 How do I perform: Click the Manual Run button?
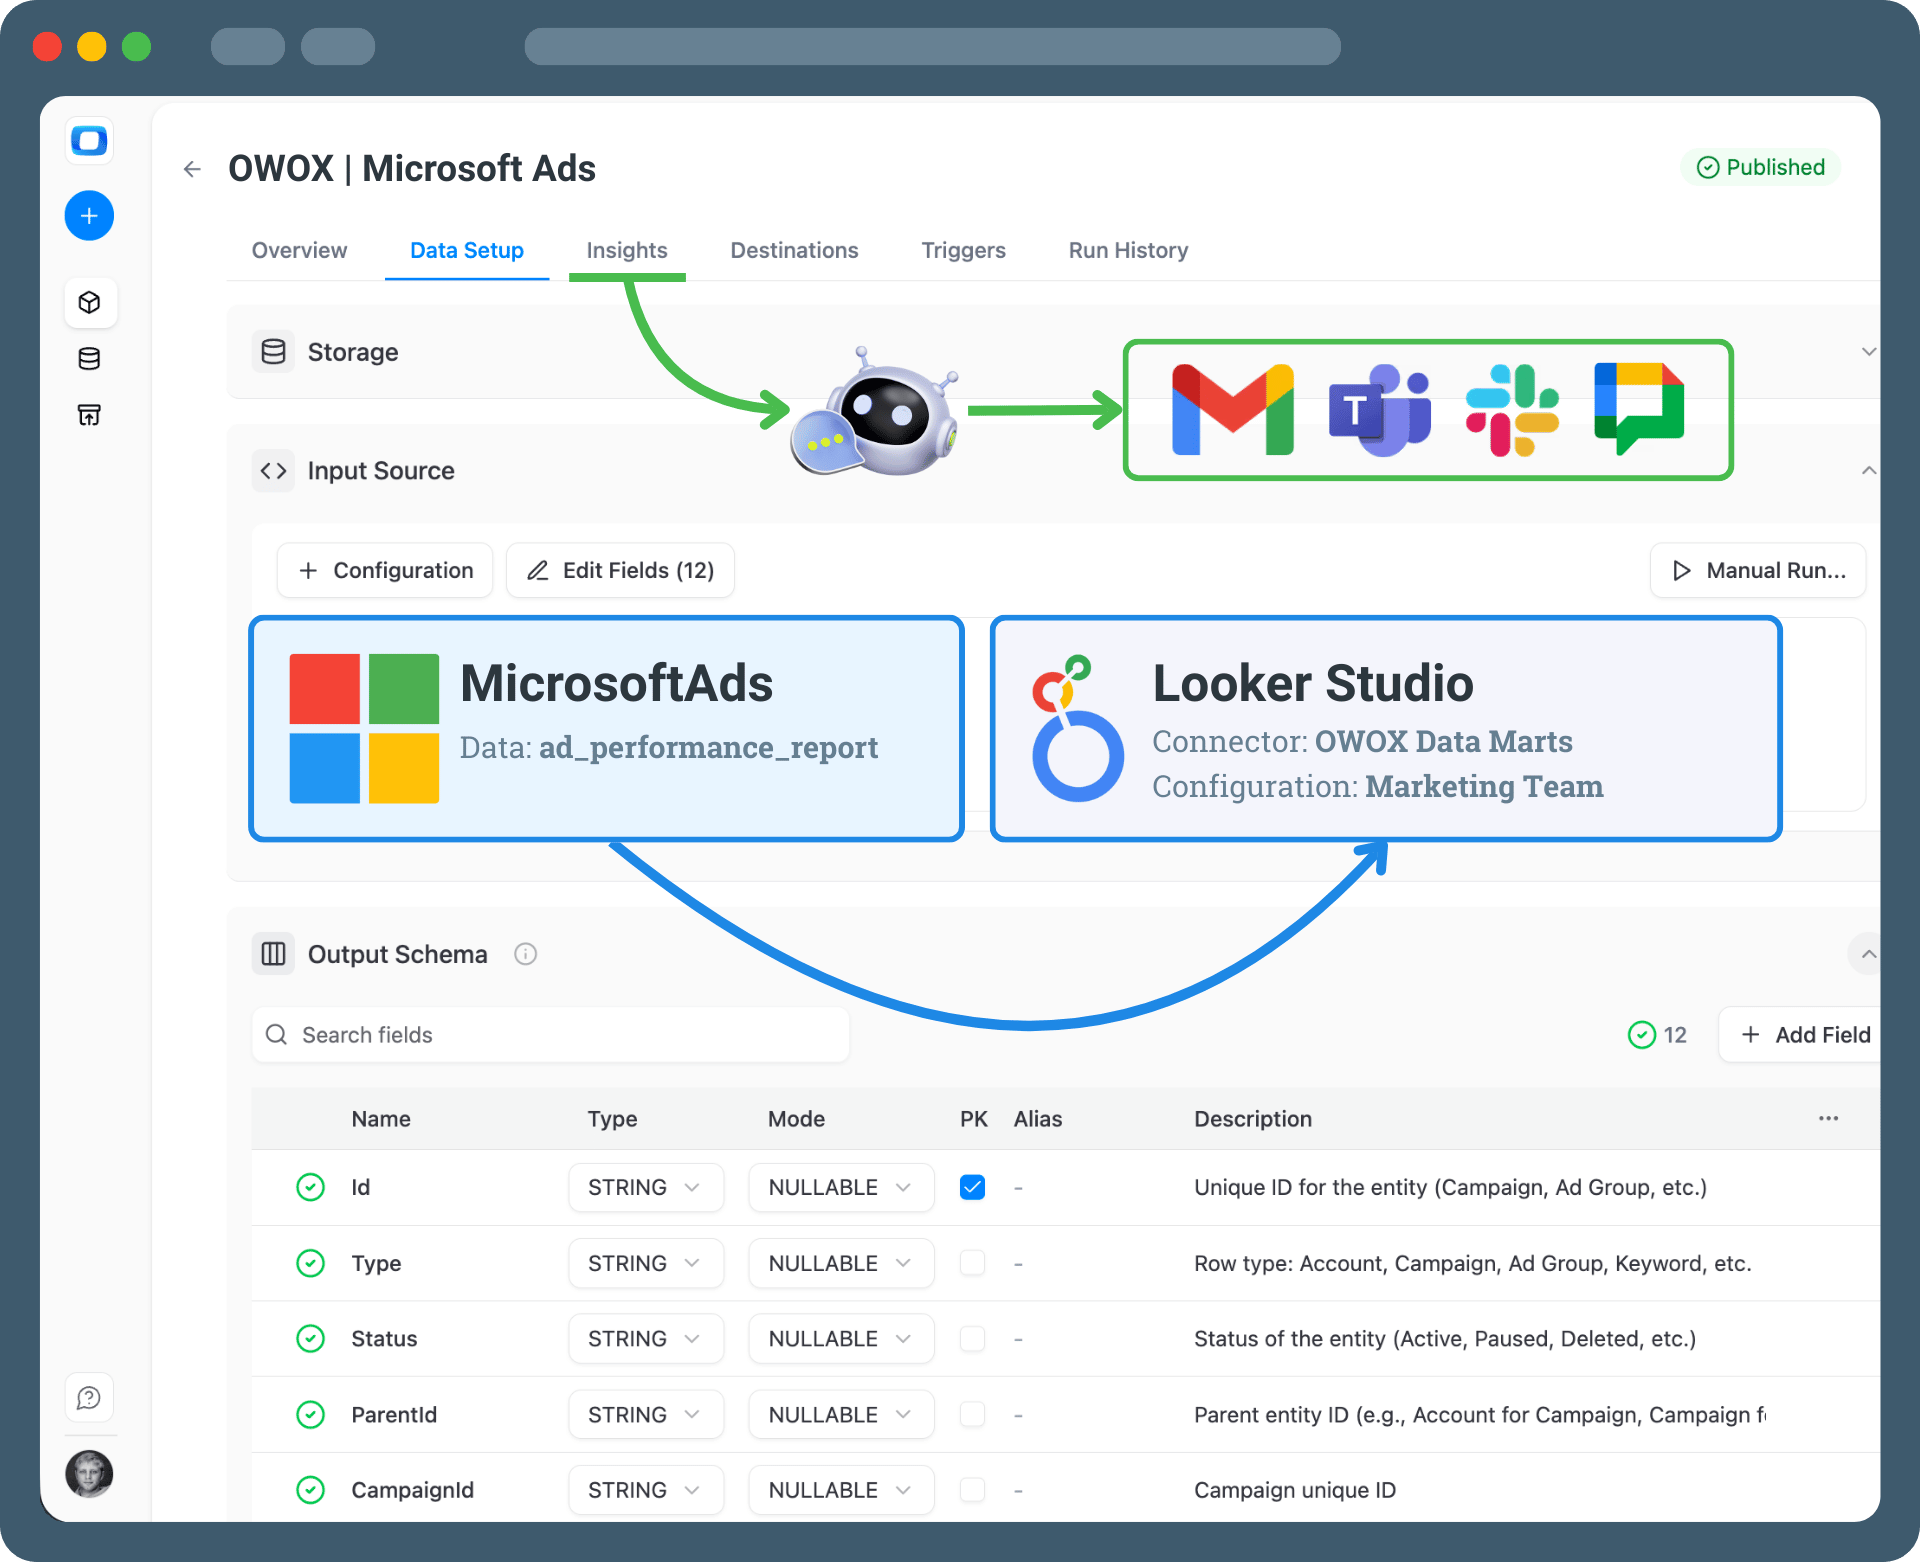[1758, 570]
